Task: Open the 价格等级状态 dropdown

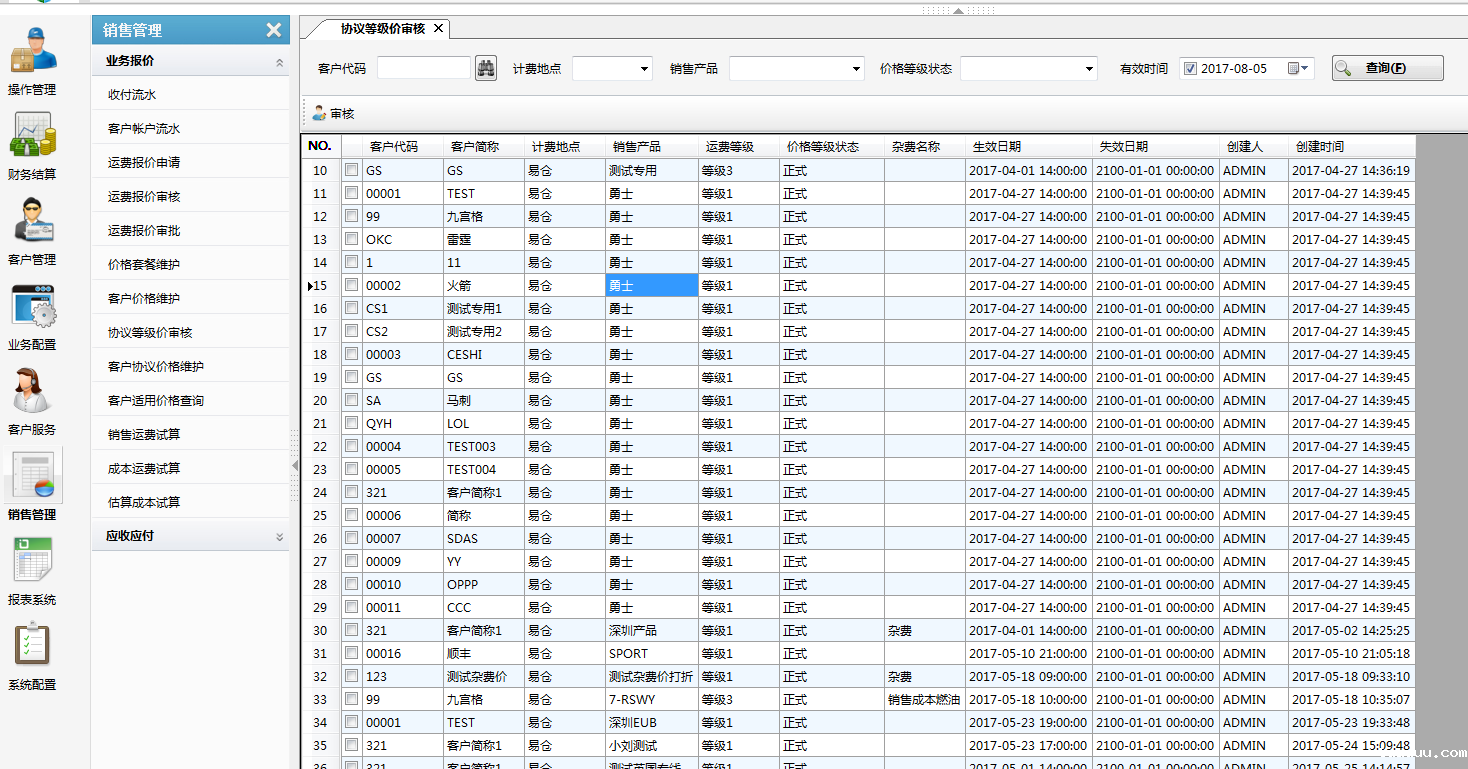Action: [x=1087, y=67]
